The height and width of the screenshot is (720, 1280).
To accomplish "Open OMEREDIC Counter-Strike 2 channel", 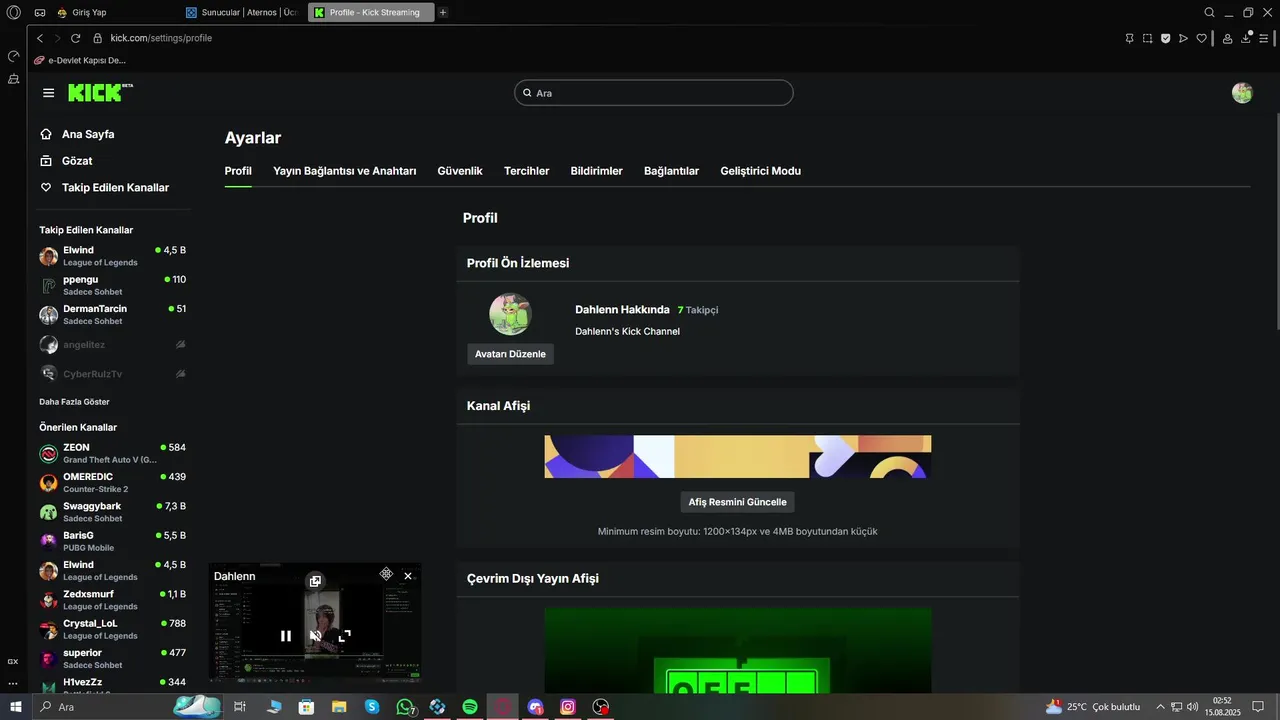I will coord(112,483).
